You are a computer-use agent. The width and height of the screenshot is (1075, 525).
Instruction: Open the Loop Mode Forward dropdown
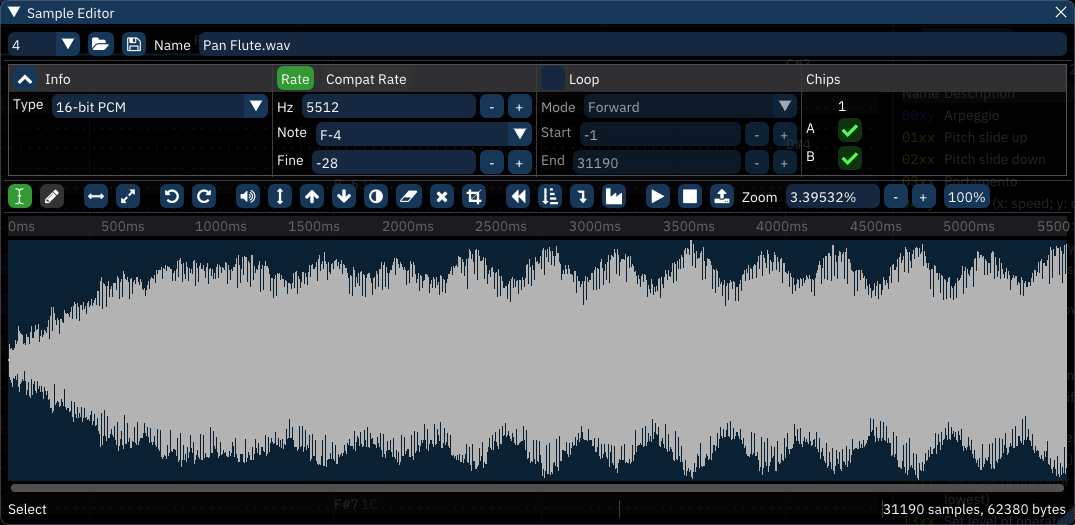[690, 106]
